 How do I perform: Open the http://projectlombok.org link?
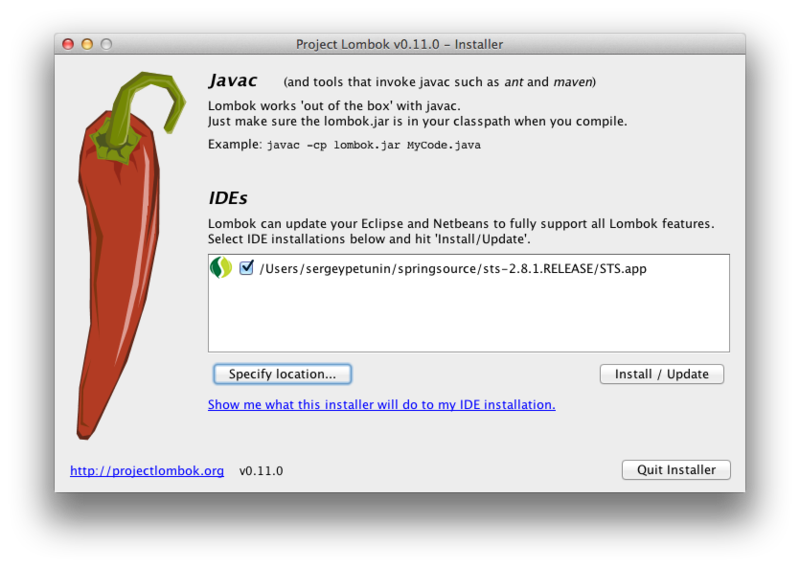pos(147,471)
